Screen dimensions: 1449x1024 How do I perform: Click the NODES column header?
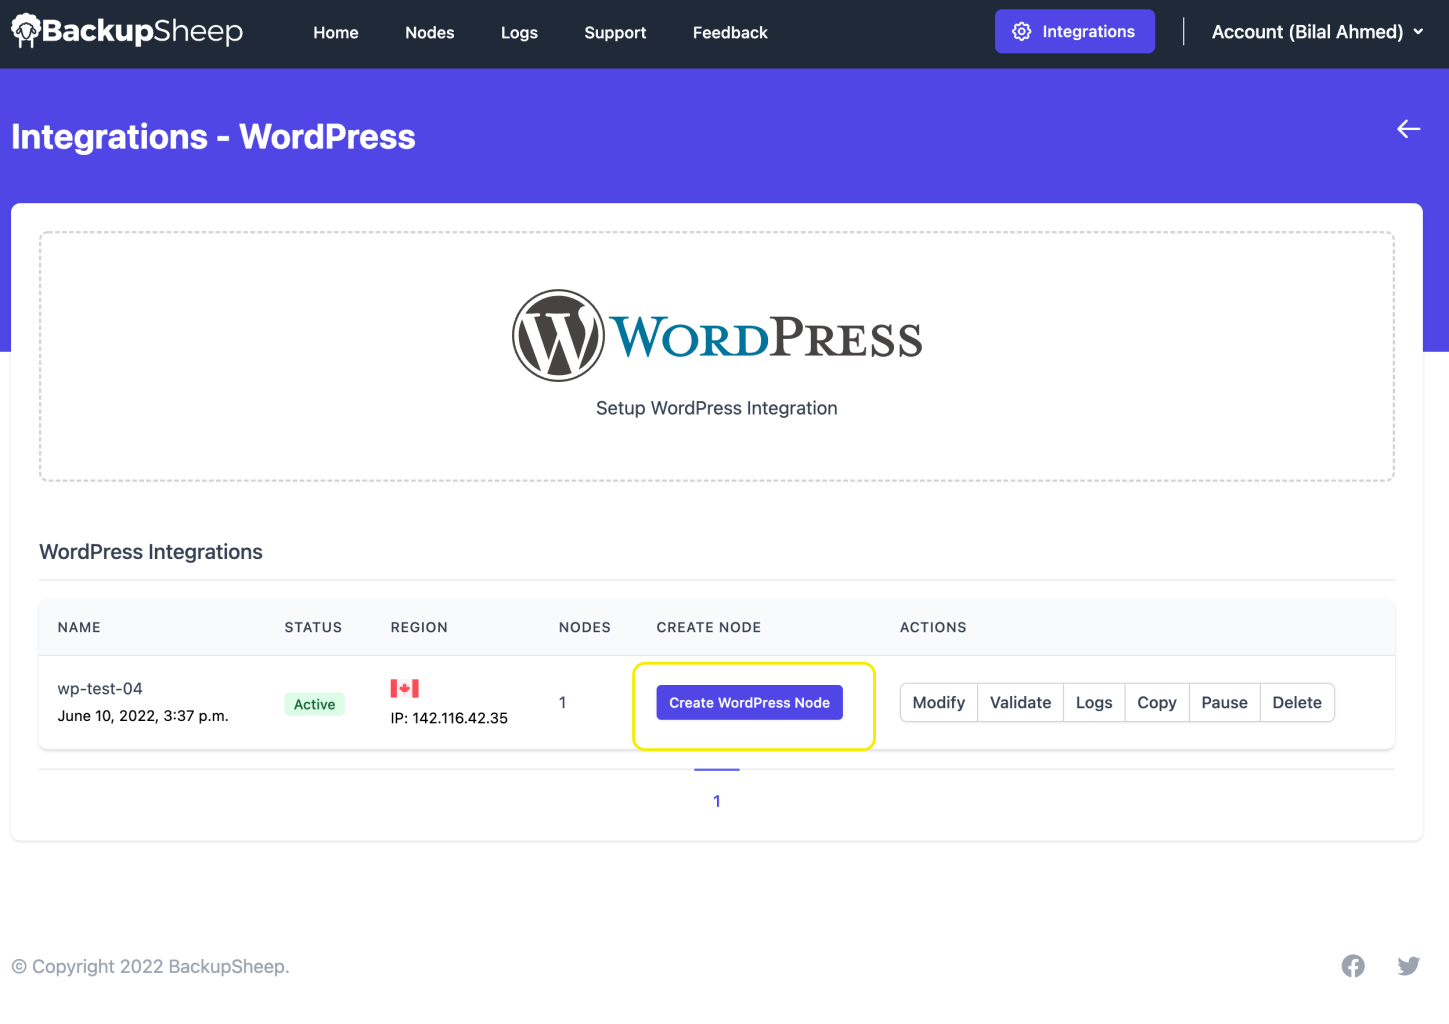click(x=584, y=627)
